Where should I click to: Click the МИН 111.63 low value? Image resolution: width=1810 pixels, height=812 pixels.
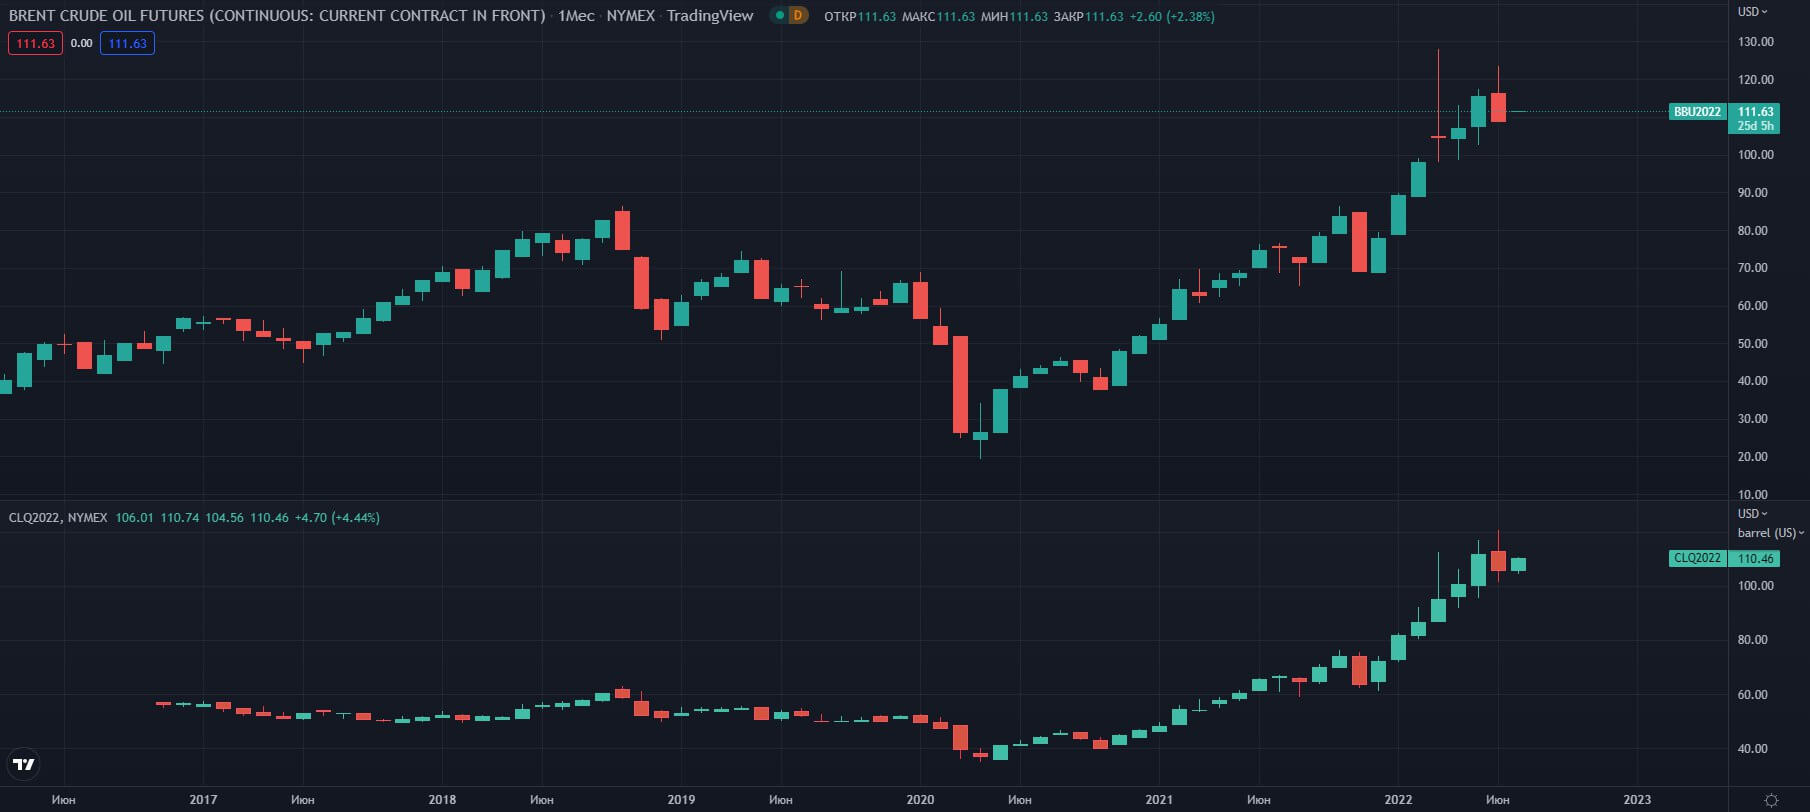[x=1015, y=17]
